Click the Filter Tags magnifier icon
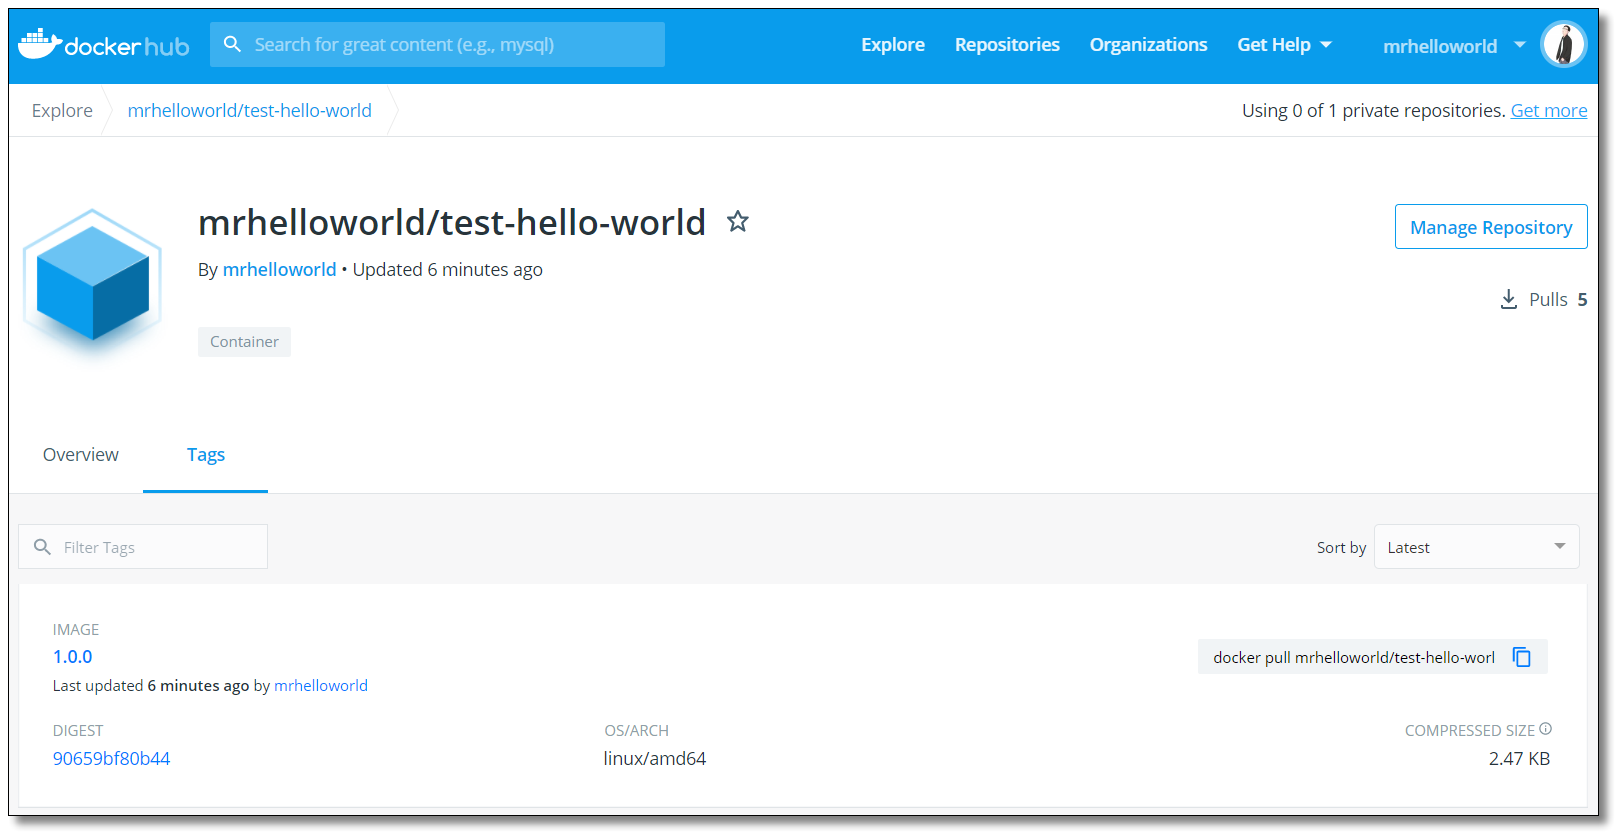This screenshot has width=1615, height=832. (x=42, y=547)
